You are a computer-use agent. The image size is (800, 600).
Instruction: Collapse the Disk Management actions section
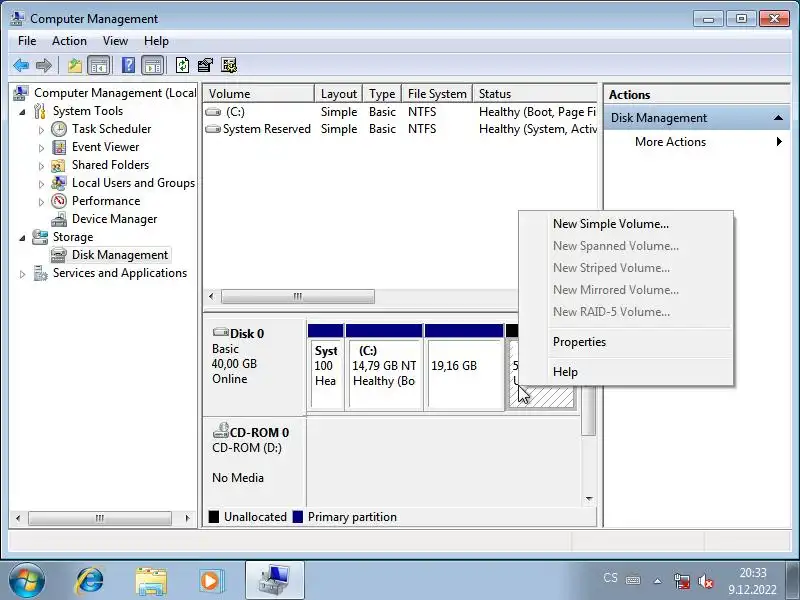(778, 118)
